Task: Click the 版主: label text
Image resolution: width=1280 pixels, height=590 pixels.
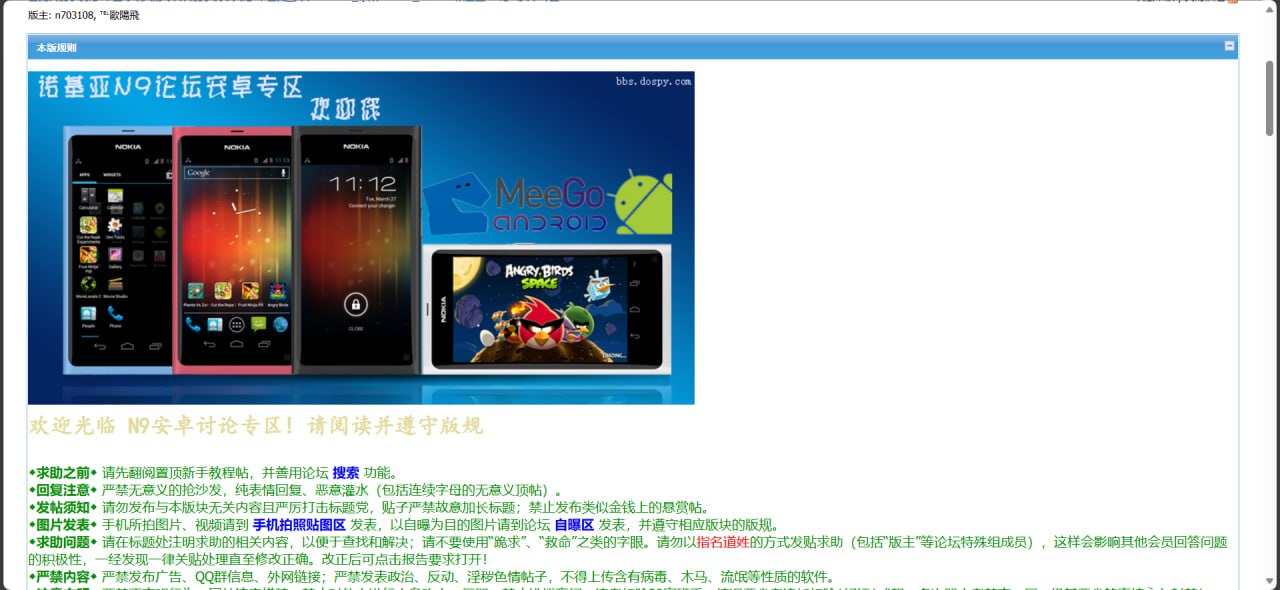Action: pyautogui.click(x=40, y=15)
